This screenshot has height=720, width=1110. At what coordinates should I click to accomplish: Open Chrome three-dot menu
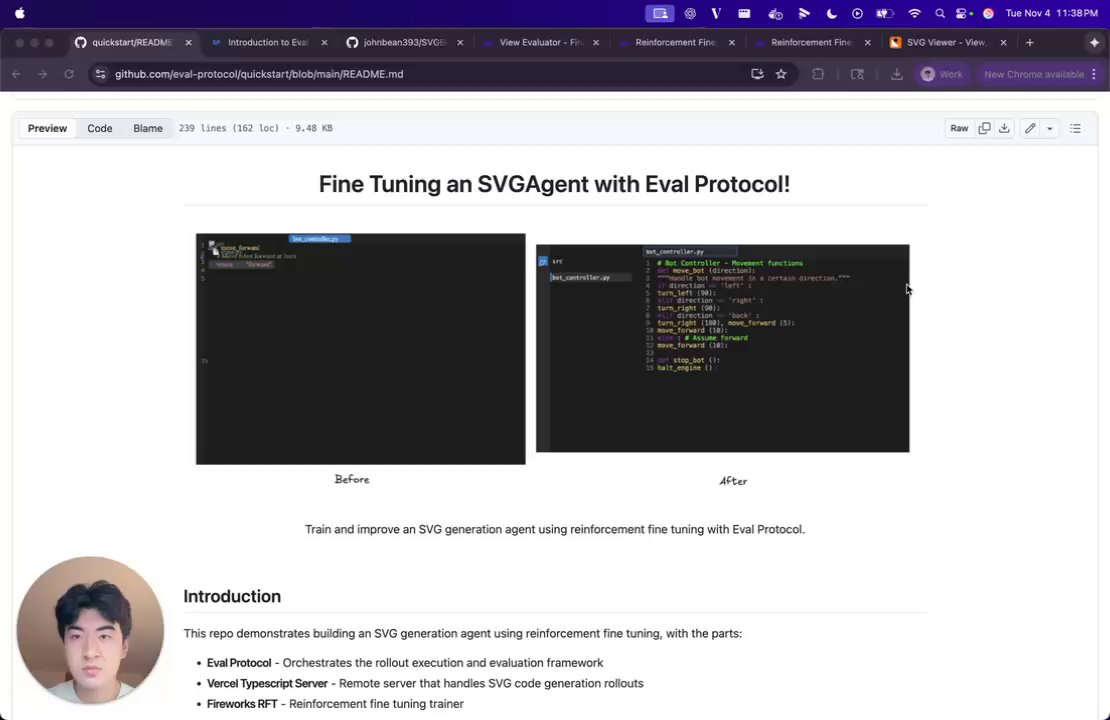coord(1094,74)
